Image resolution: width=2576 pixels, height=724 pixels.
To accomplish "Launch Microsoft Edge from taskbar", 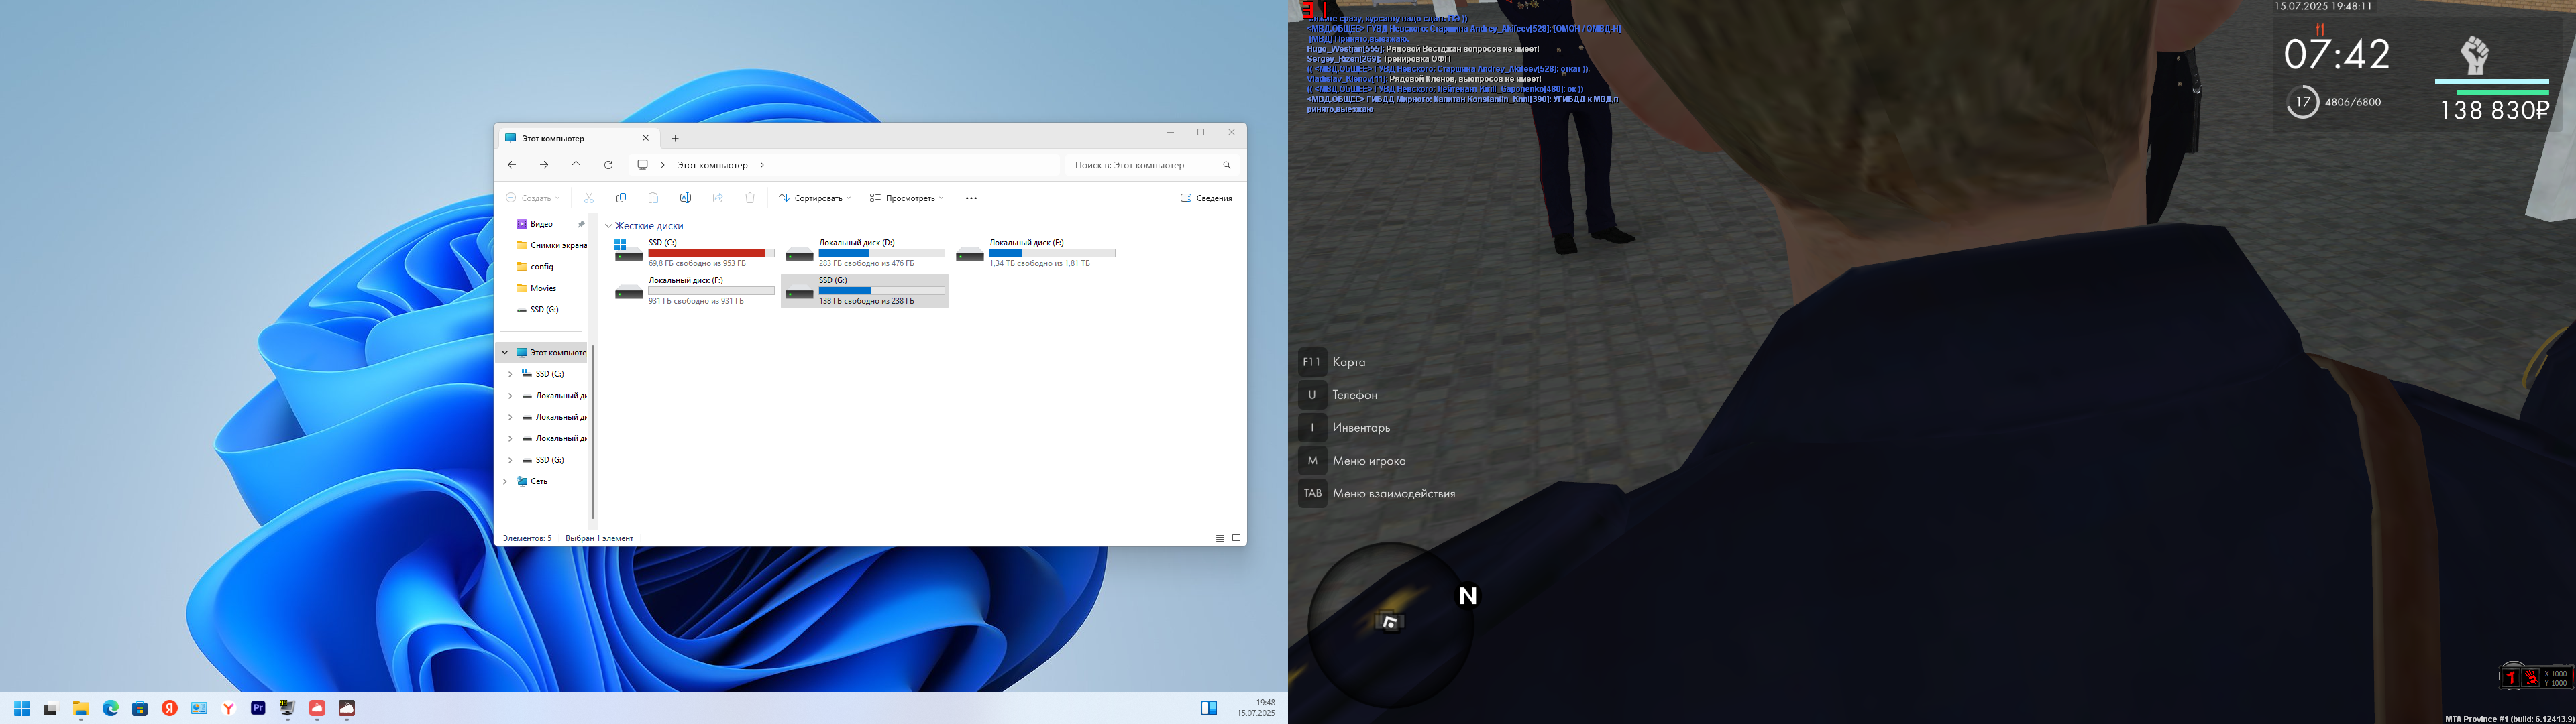I will click(x=110, y=708).
